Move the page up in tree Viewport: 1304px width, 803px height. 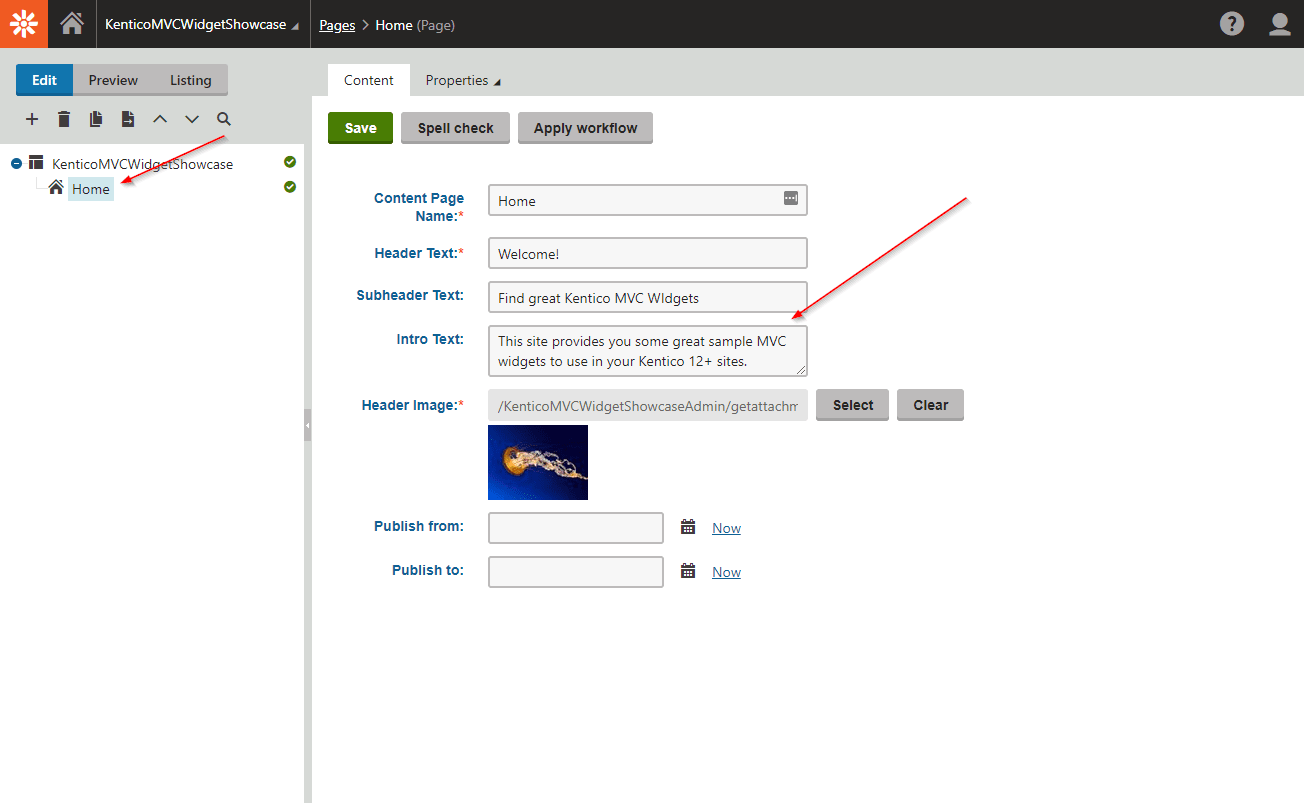160,119
